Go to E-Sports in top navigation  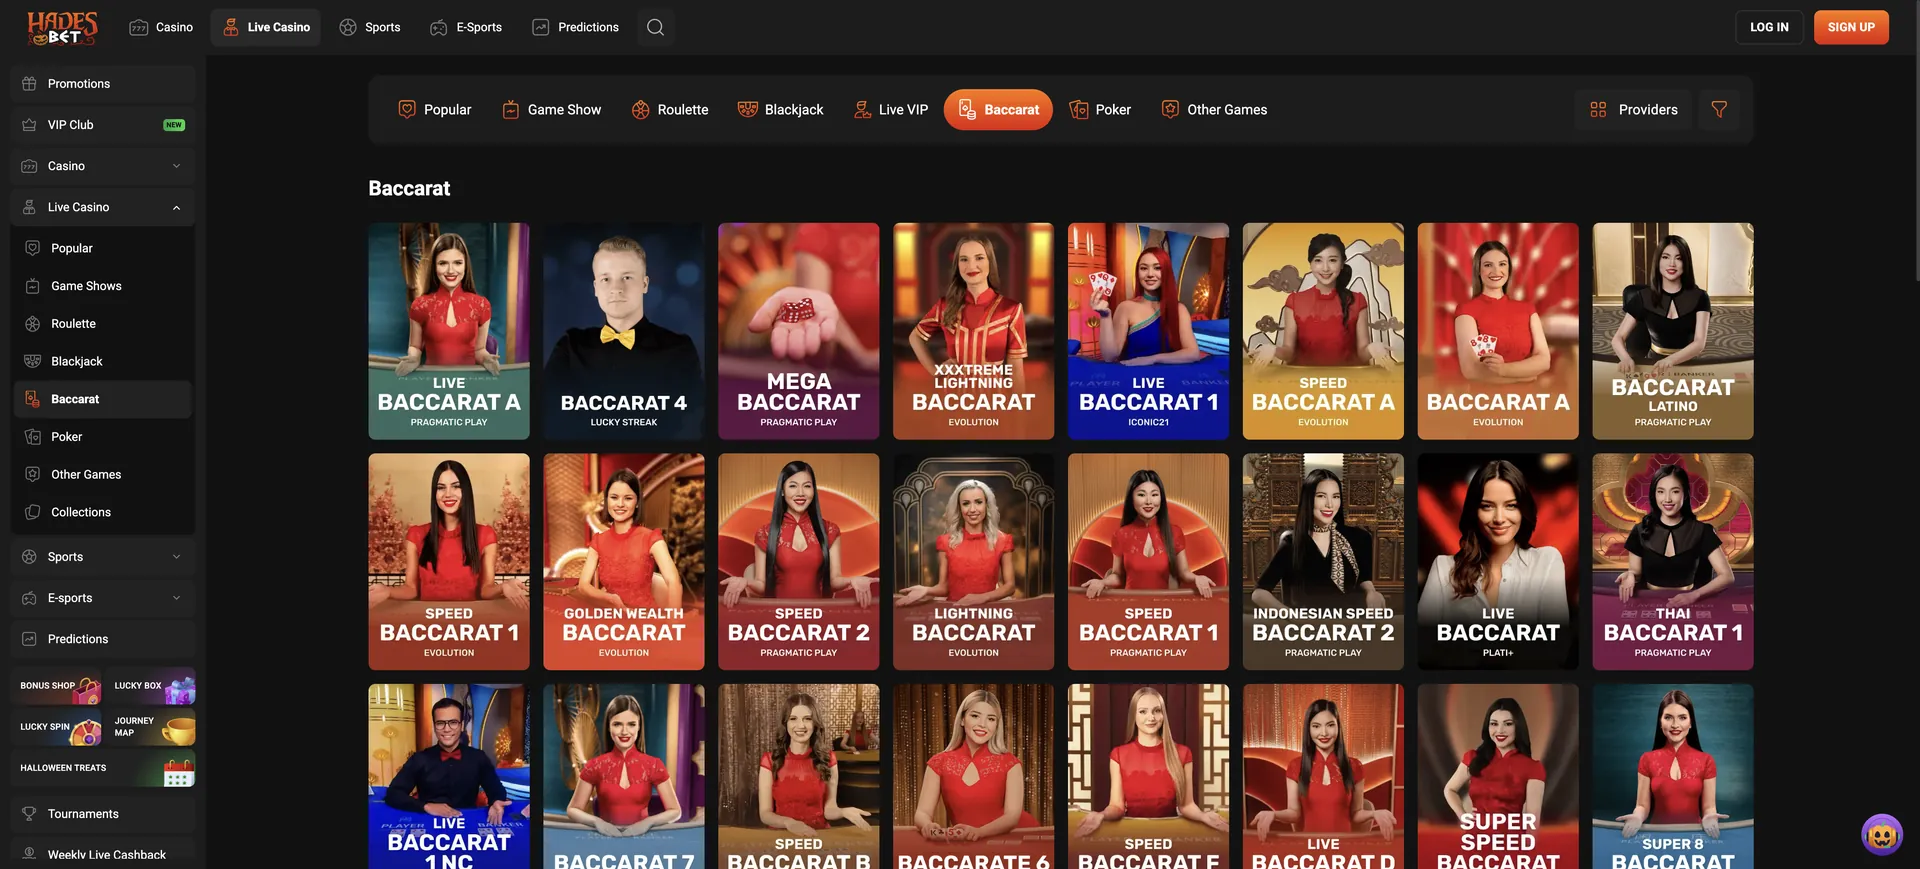466,27
